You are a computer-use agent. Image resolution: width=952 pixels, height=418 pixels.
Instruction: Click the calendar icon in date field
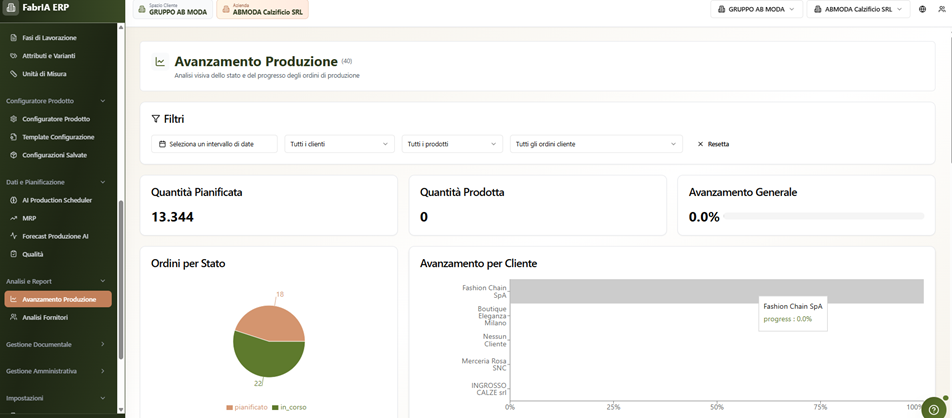(162, 144)
